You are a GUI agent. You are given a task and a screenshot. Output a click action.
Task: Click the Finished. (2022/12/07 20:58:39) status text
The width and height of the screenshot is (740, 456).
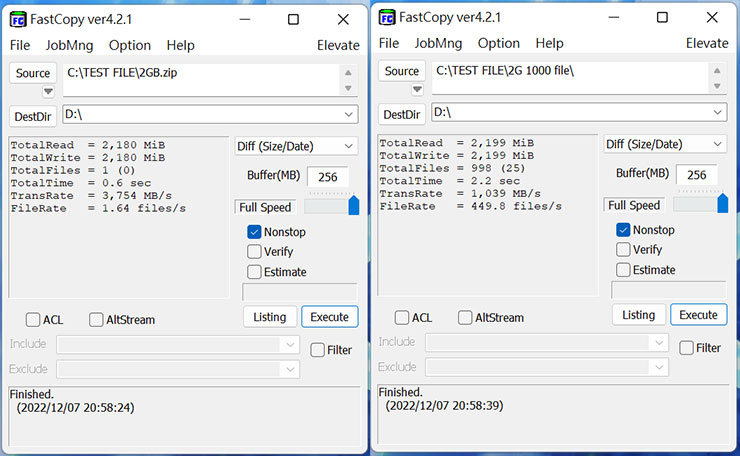(441, 399)
